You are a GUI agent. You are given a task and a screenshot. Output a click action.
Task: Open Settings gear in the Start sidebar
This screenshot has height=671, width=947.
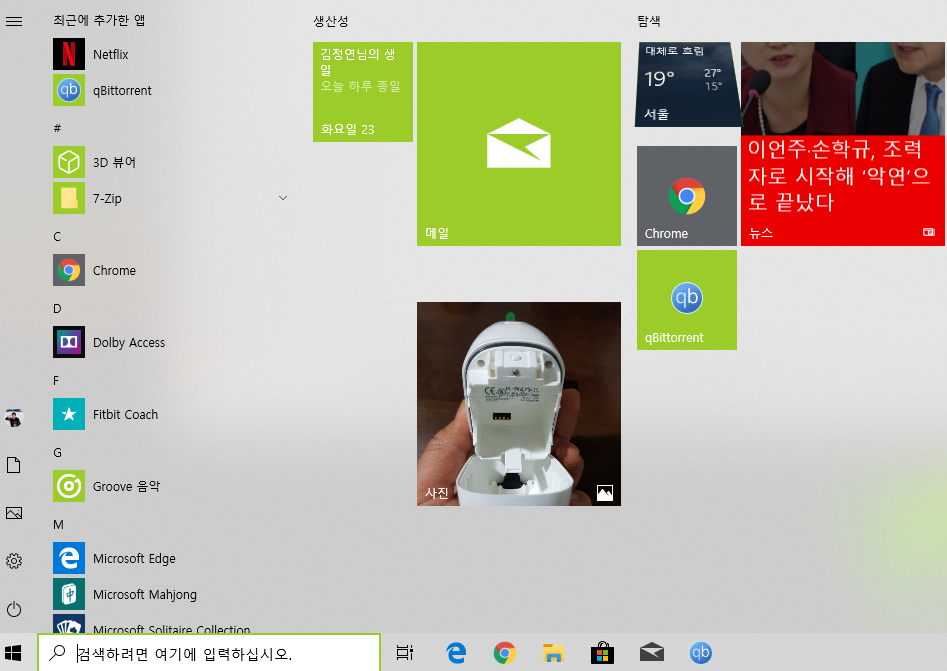(x=14, y=561)
